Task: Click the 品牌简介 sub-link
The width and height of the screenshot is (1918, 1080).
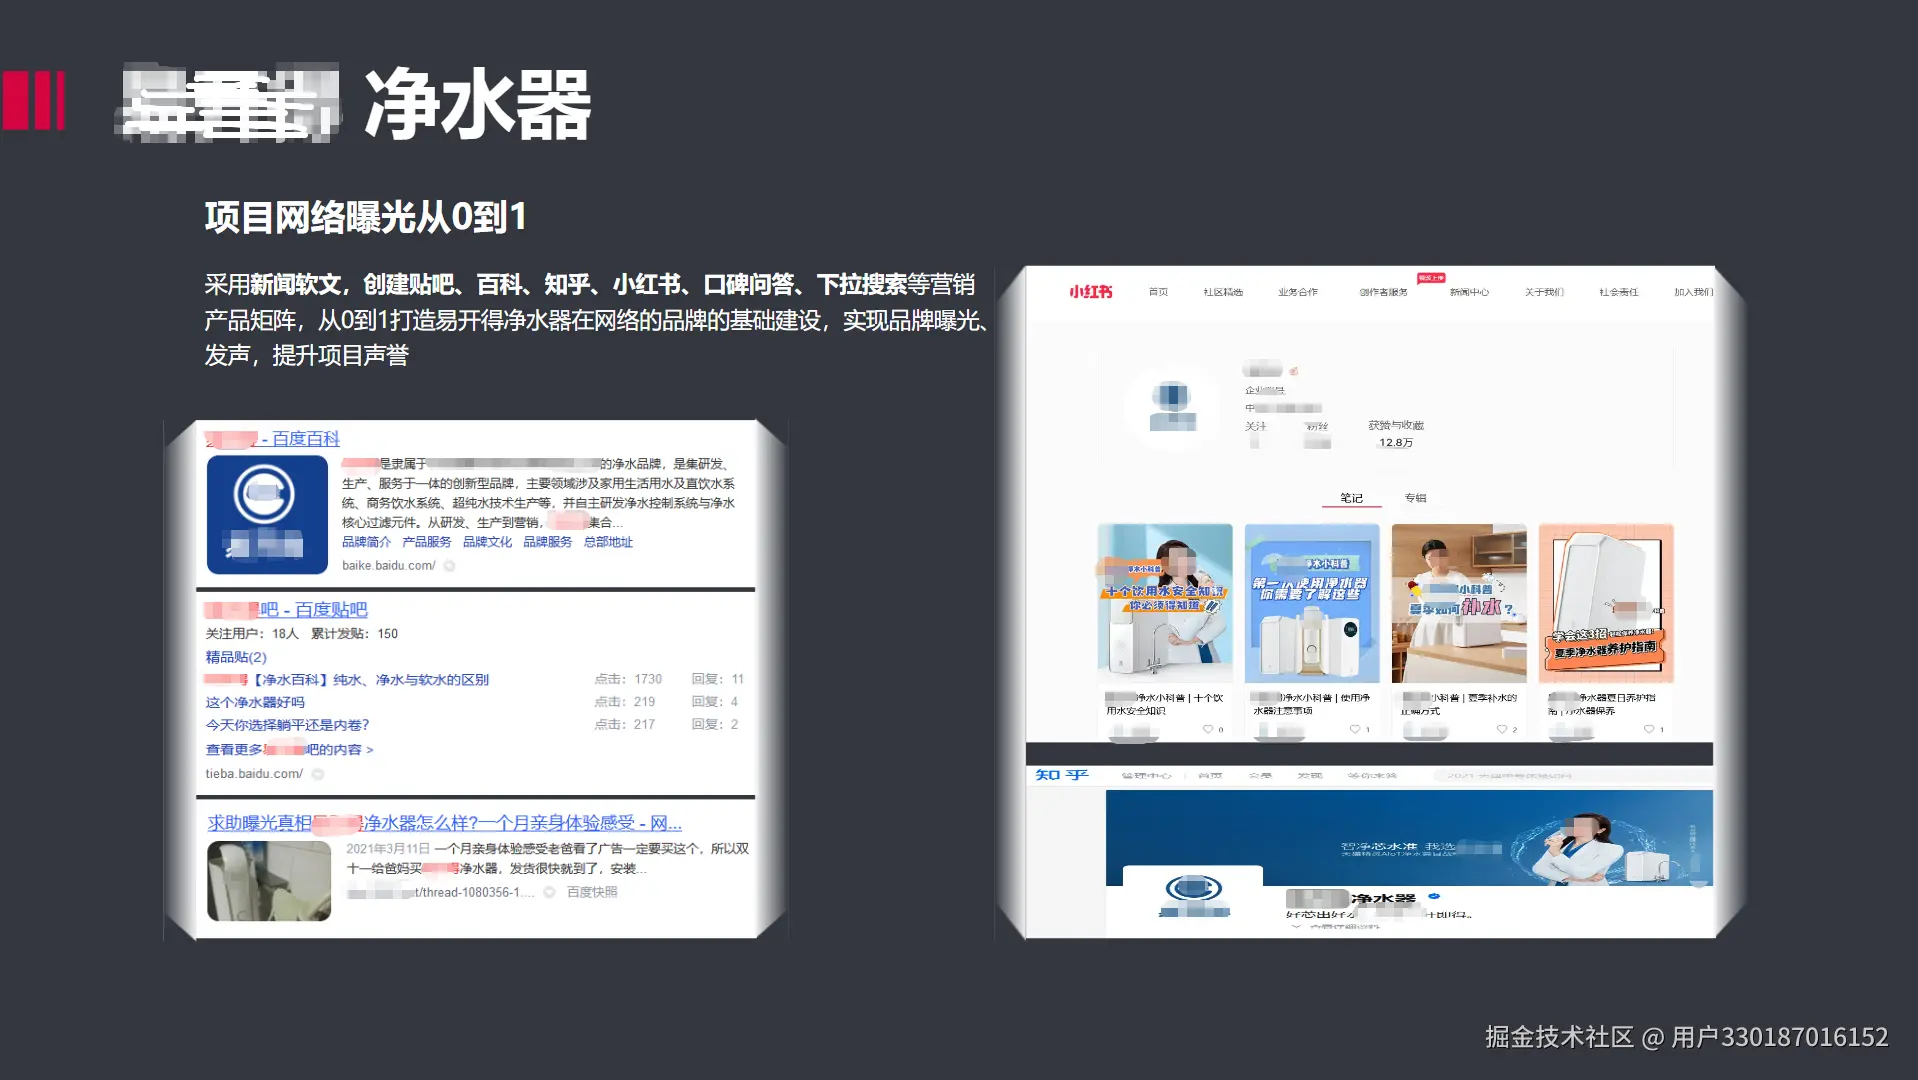Action: [x=366, y=542]
